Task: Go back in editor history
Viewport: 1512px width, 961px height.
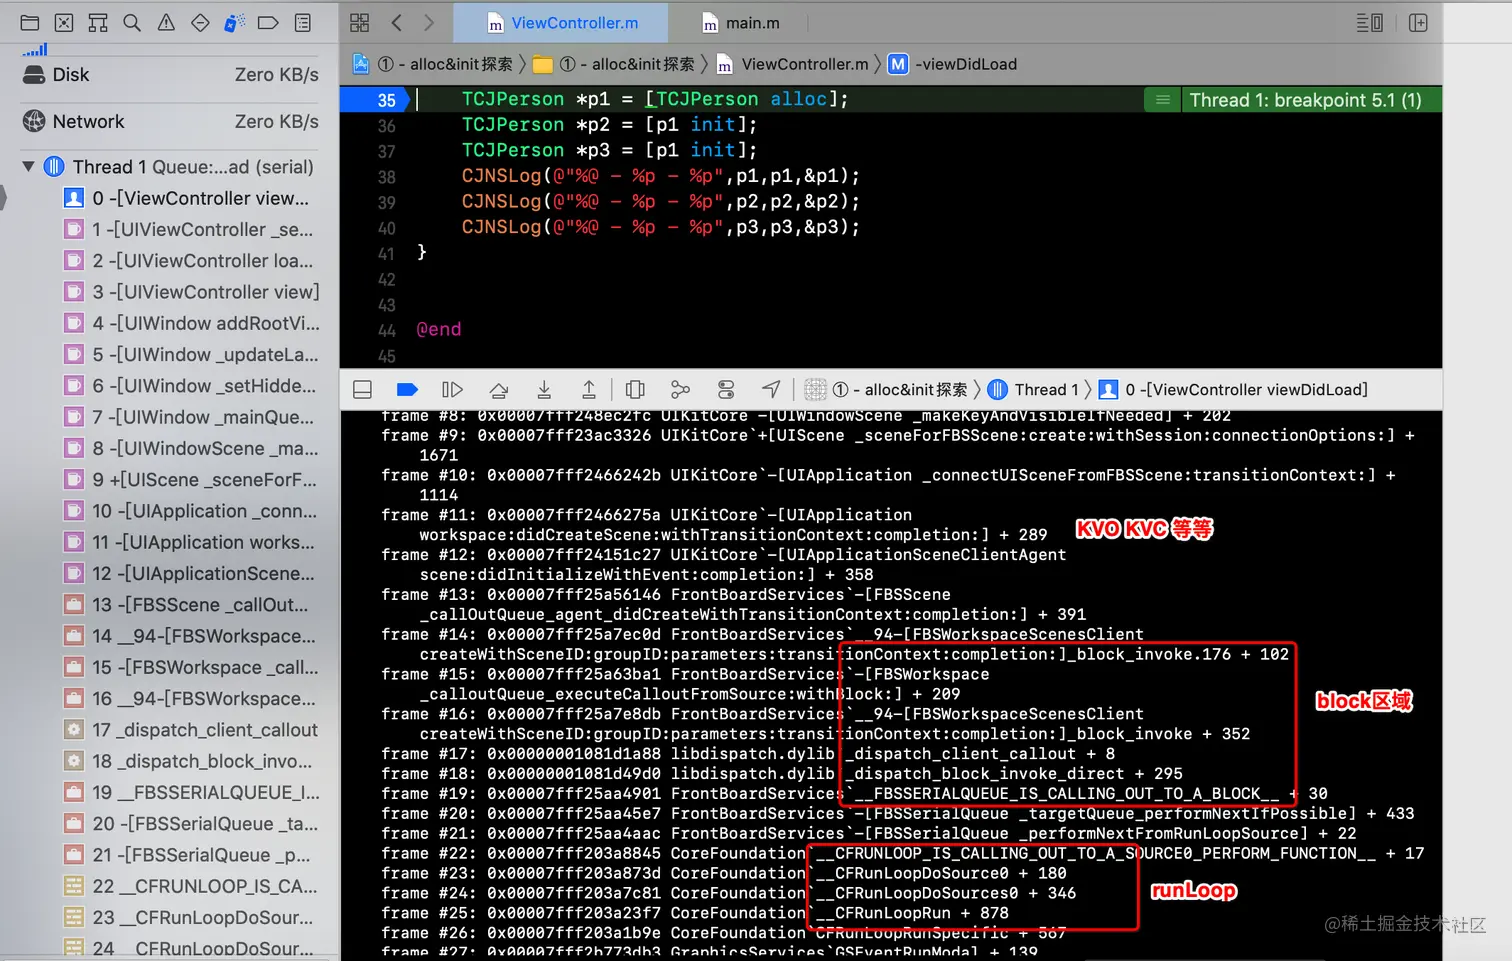Action: click(x=397, y=23)
